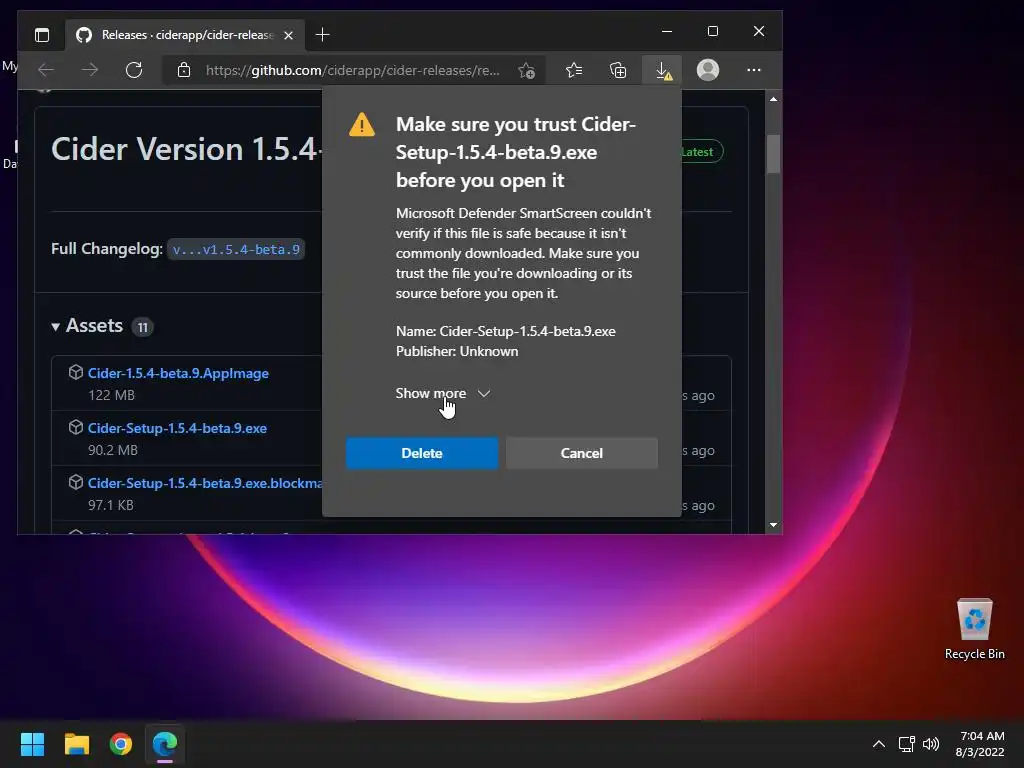Image resolution: width=1024 pixels, height=768 pixels.
Task: Open a new browser tab
Action: pos(322,35)
